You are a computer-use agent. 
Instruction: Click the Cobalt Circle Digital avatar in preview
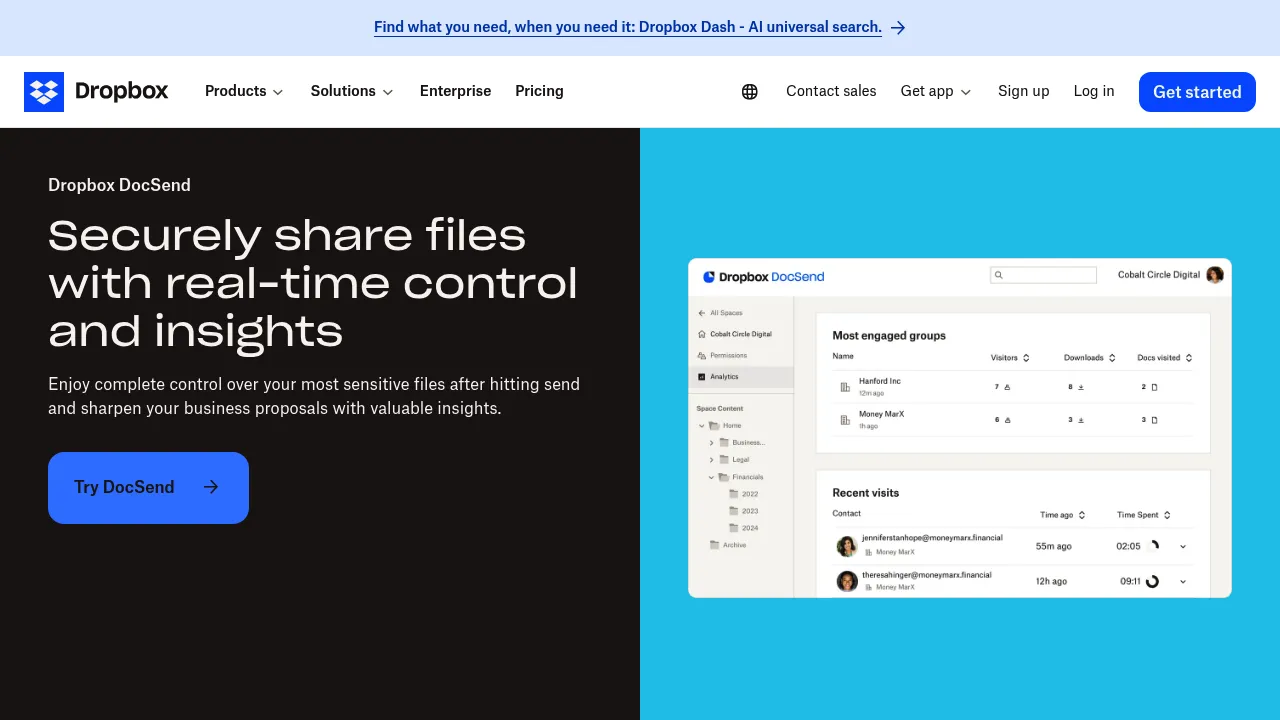1215,275
